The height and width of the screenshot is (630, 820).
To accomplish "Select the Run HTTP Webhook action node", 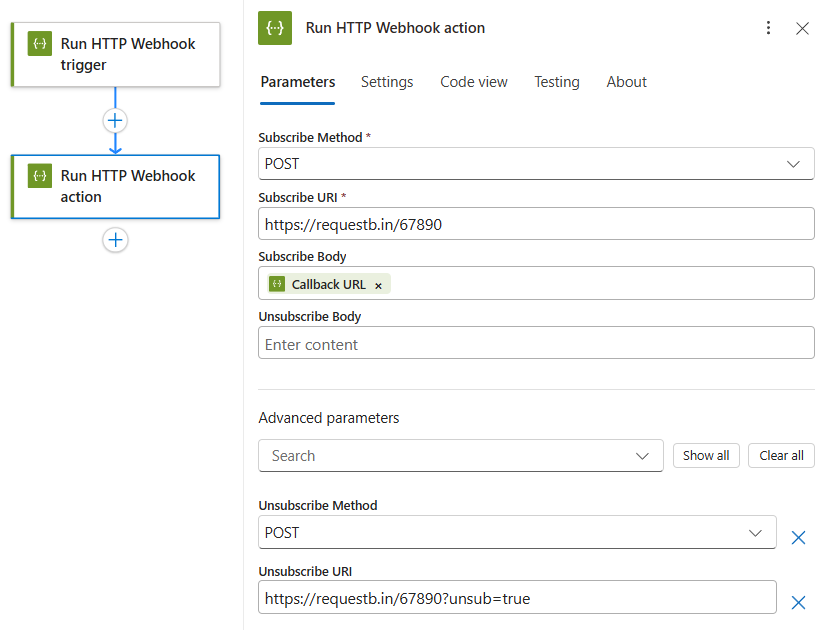I will pyautogui.click(x=115, y=186).
